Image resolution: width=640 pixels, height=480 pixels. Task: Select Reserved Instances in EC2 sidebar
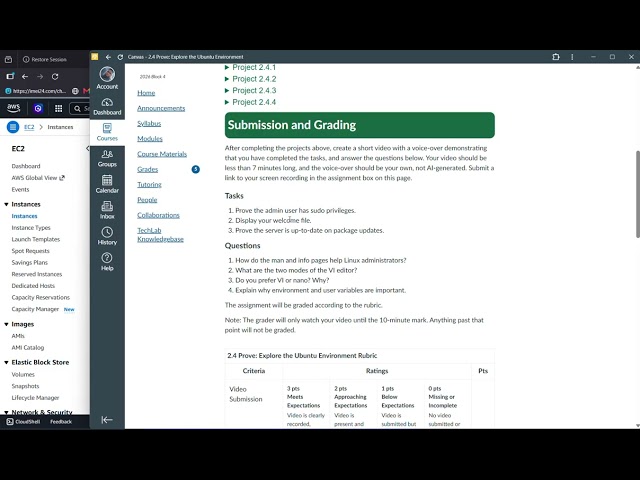coord(37,274)
